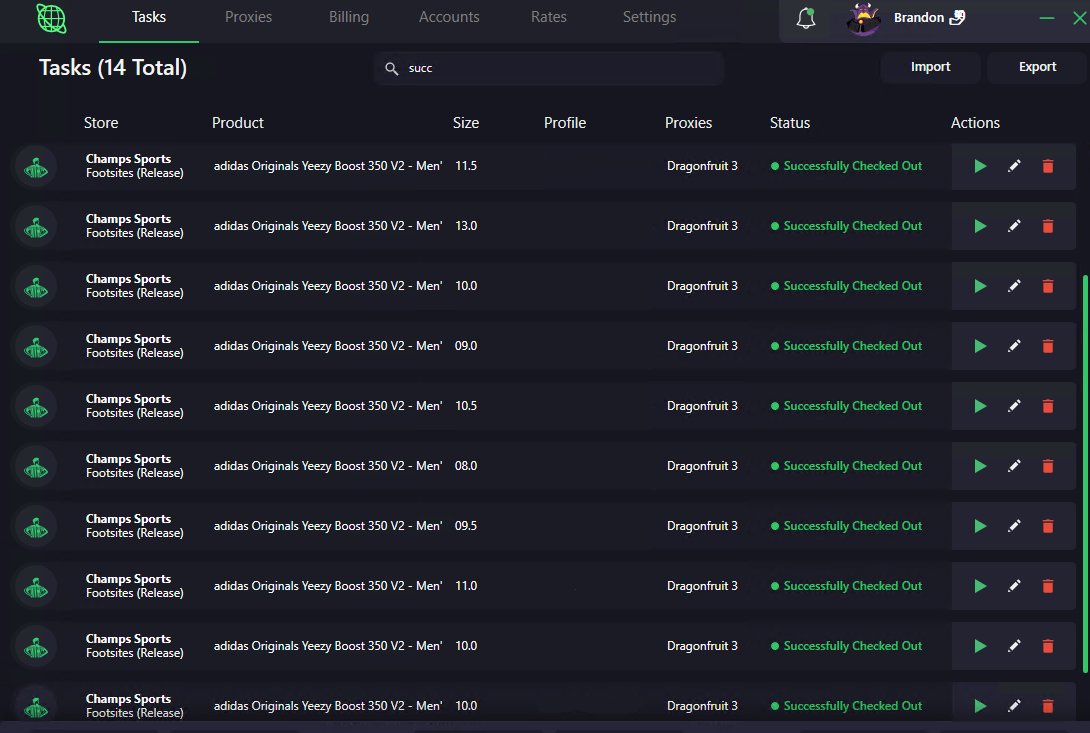The image size is (1090, 733).
Task: Delete the size 09.0 task
Action: click(x=1048, y=346)
